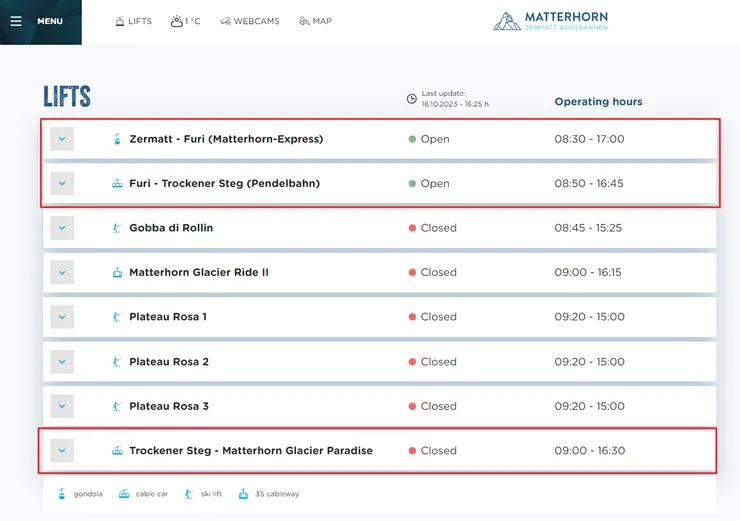Check the weather item showing 1 °C
The height and width of the screenshot is (521, 740).
(185, 21)
